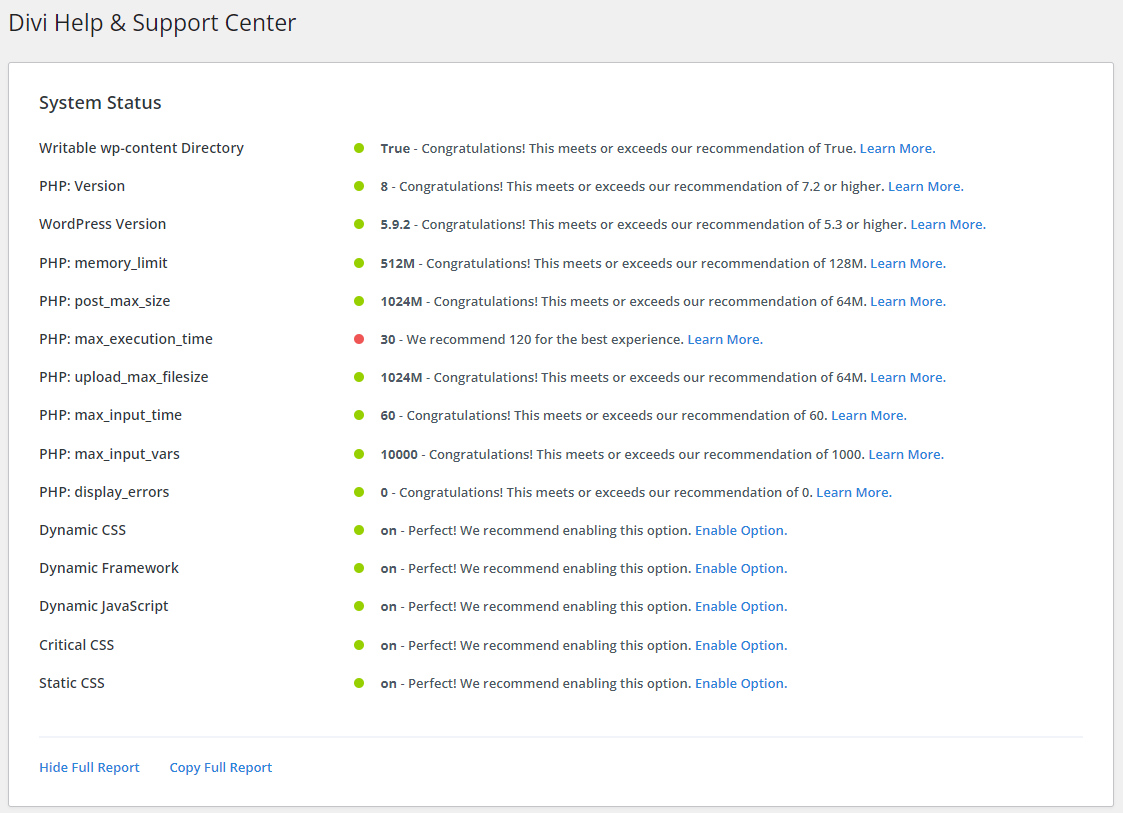Viewport: 1123px width, 813px height.
Task: Click Enable Option for Static CSS
Action: (741, 683)
